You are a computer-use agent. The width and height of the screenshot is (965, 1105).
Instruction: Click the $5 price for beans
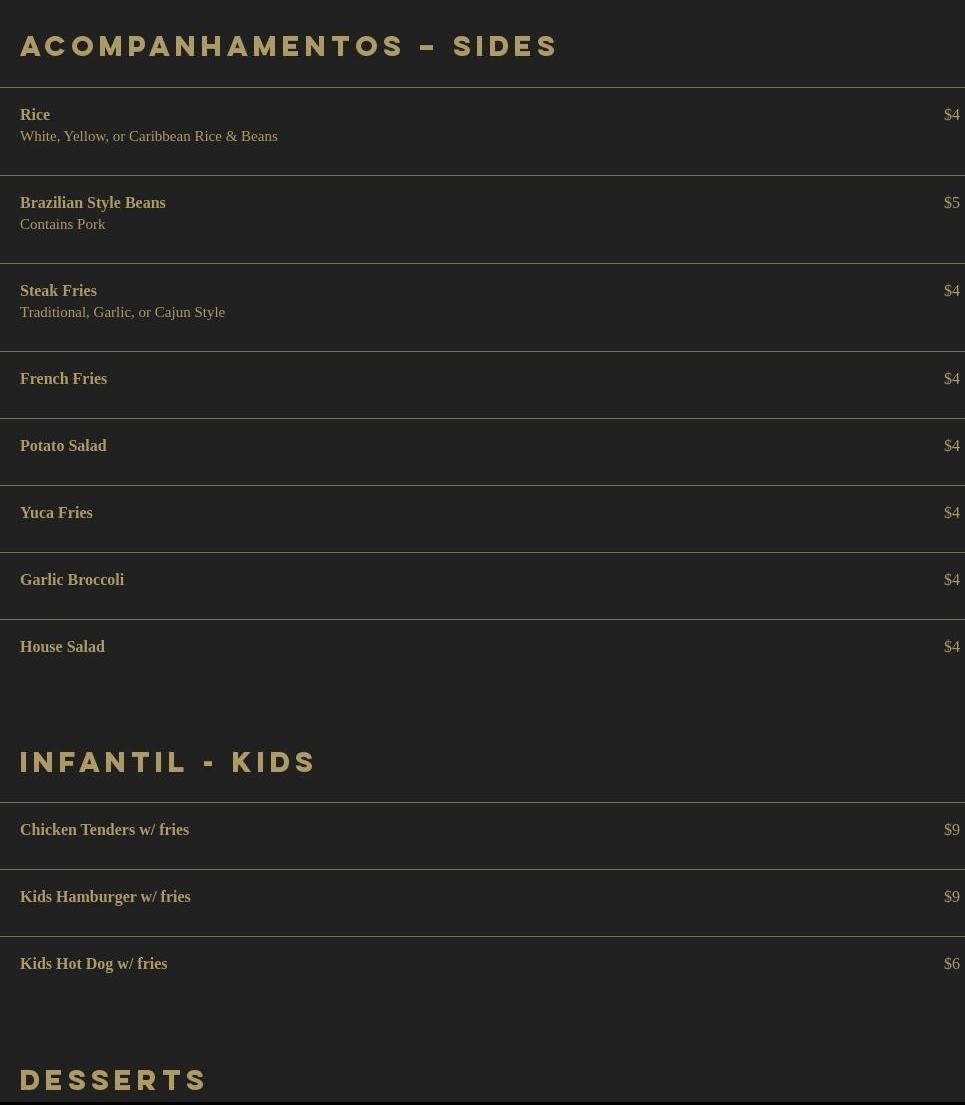[951, 203]
